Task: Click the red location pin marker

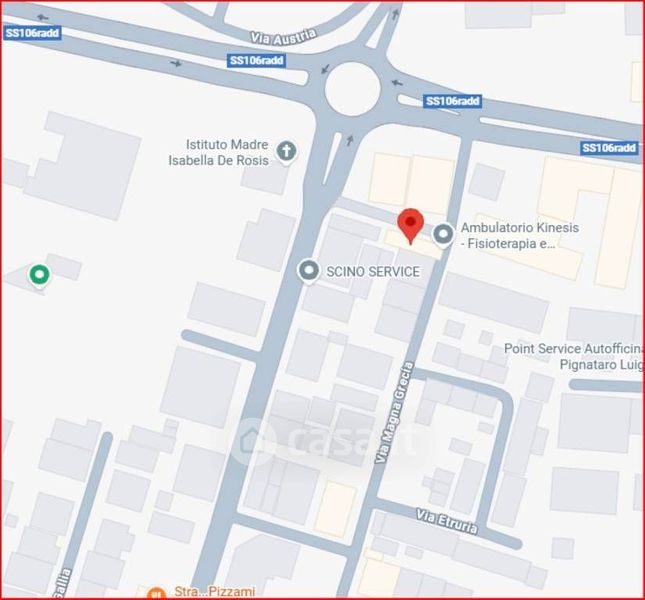Action: 411,226
